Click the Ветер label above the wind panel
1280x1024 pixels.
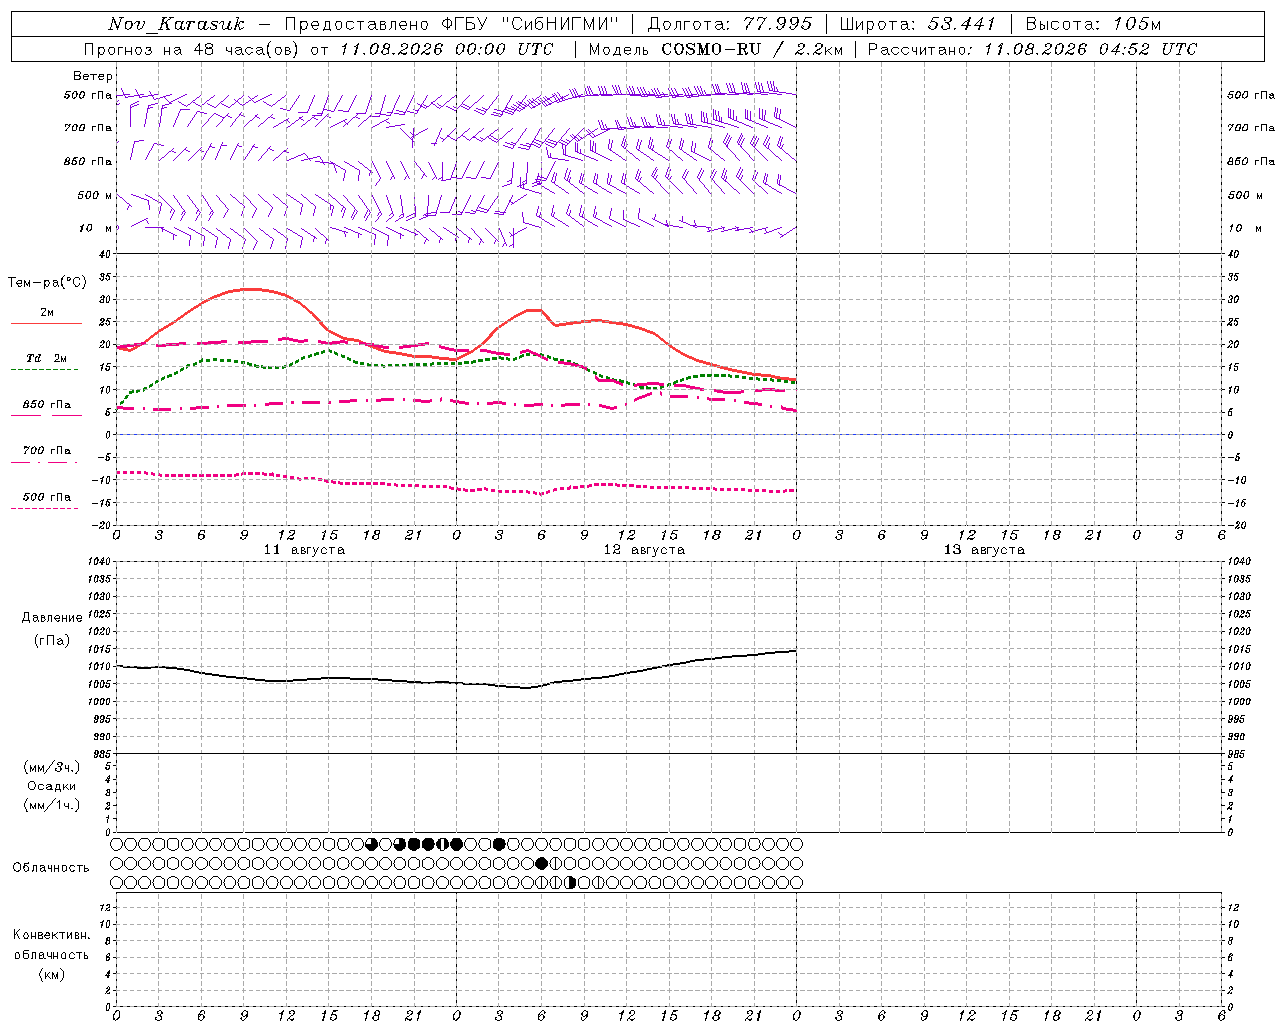93,76
